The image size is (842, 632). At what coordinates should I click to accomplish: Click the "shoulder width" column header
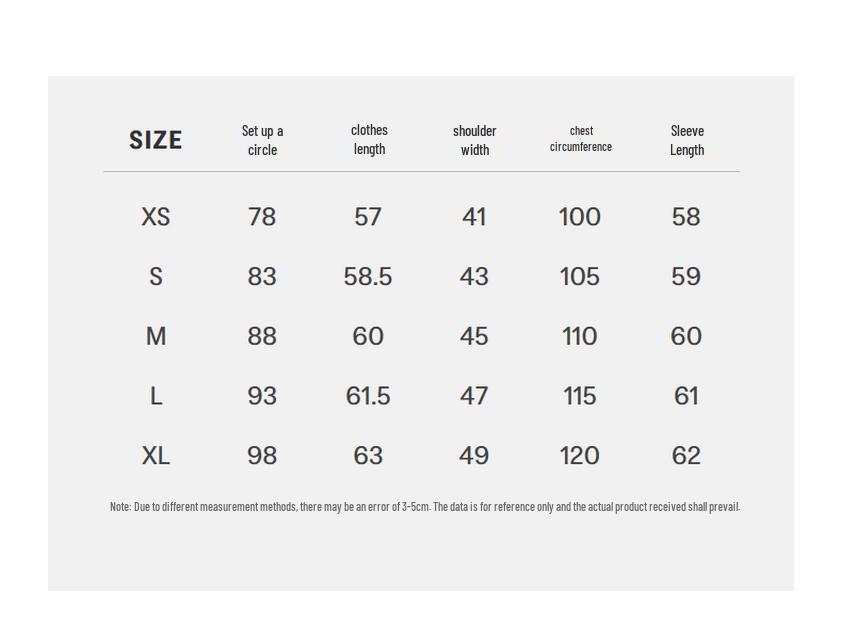pyautogui.click(x=474, y=140)
